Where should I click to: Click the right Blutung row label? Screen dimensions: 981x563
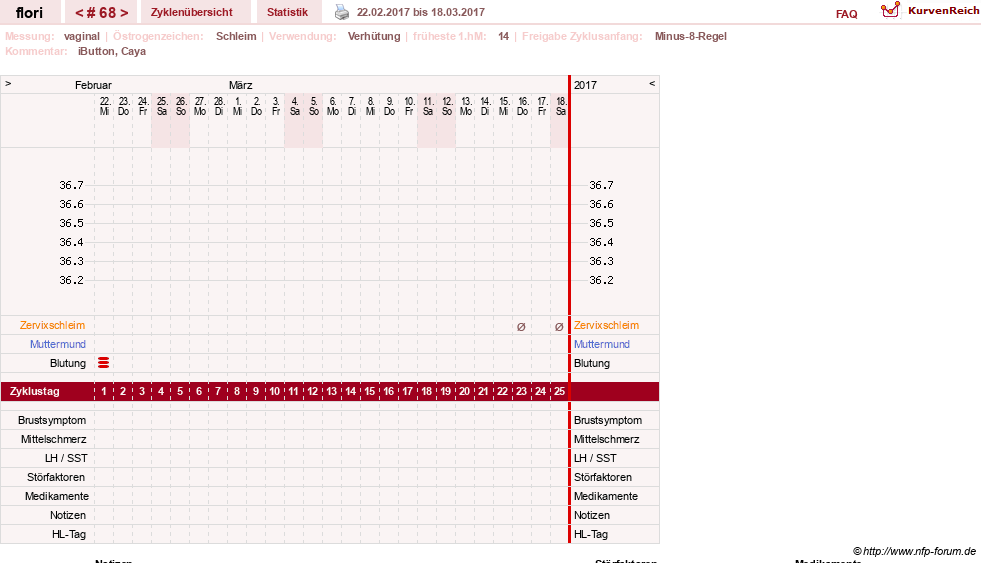(592, 363)
